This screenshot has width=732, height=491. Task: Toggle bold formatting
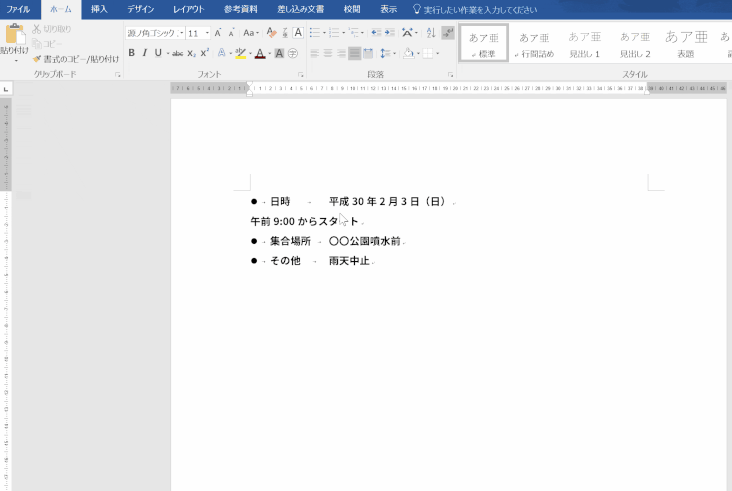pos(132,53)
